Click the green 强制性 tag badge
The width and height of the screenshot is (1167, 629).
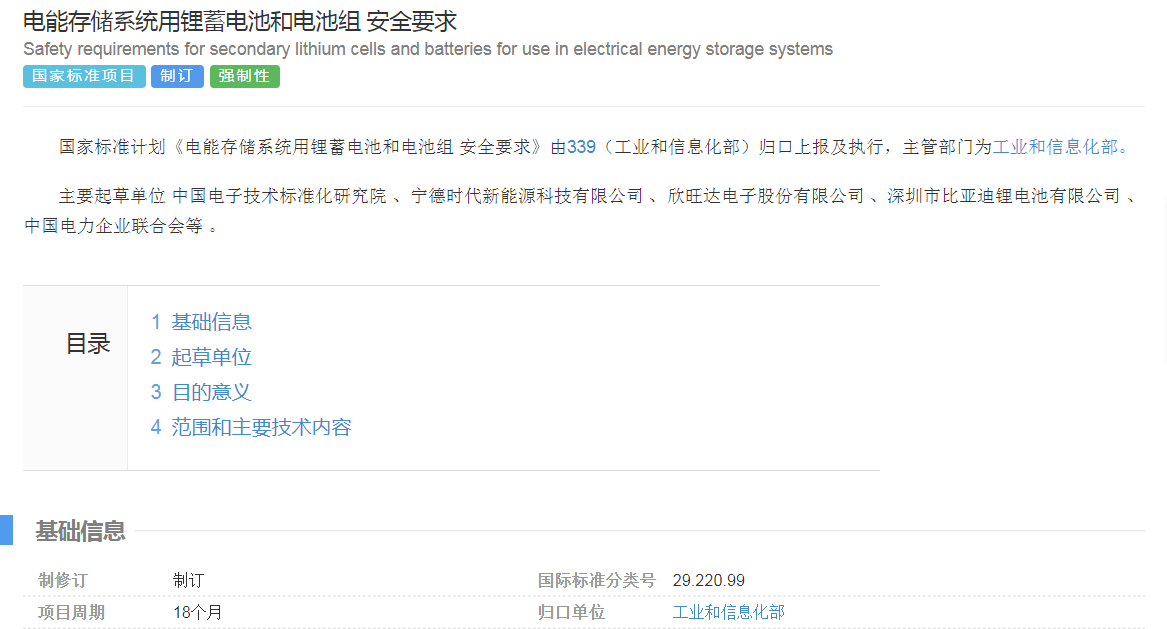pyautogui.click(x=244, y=76)
